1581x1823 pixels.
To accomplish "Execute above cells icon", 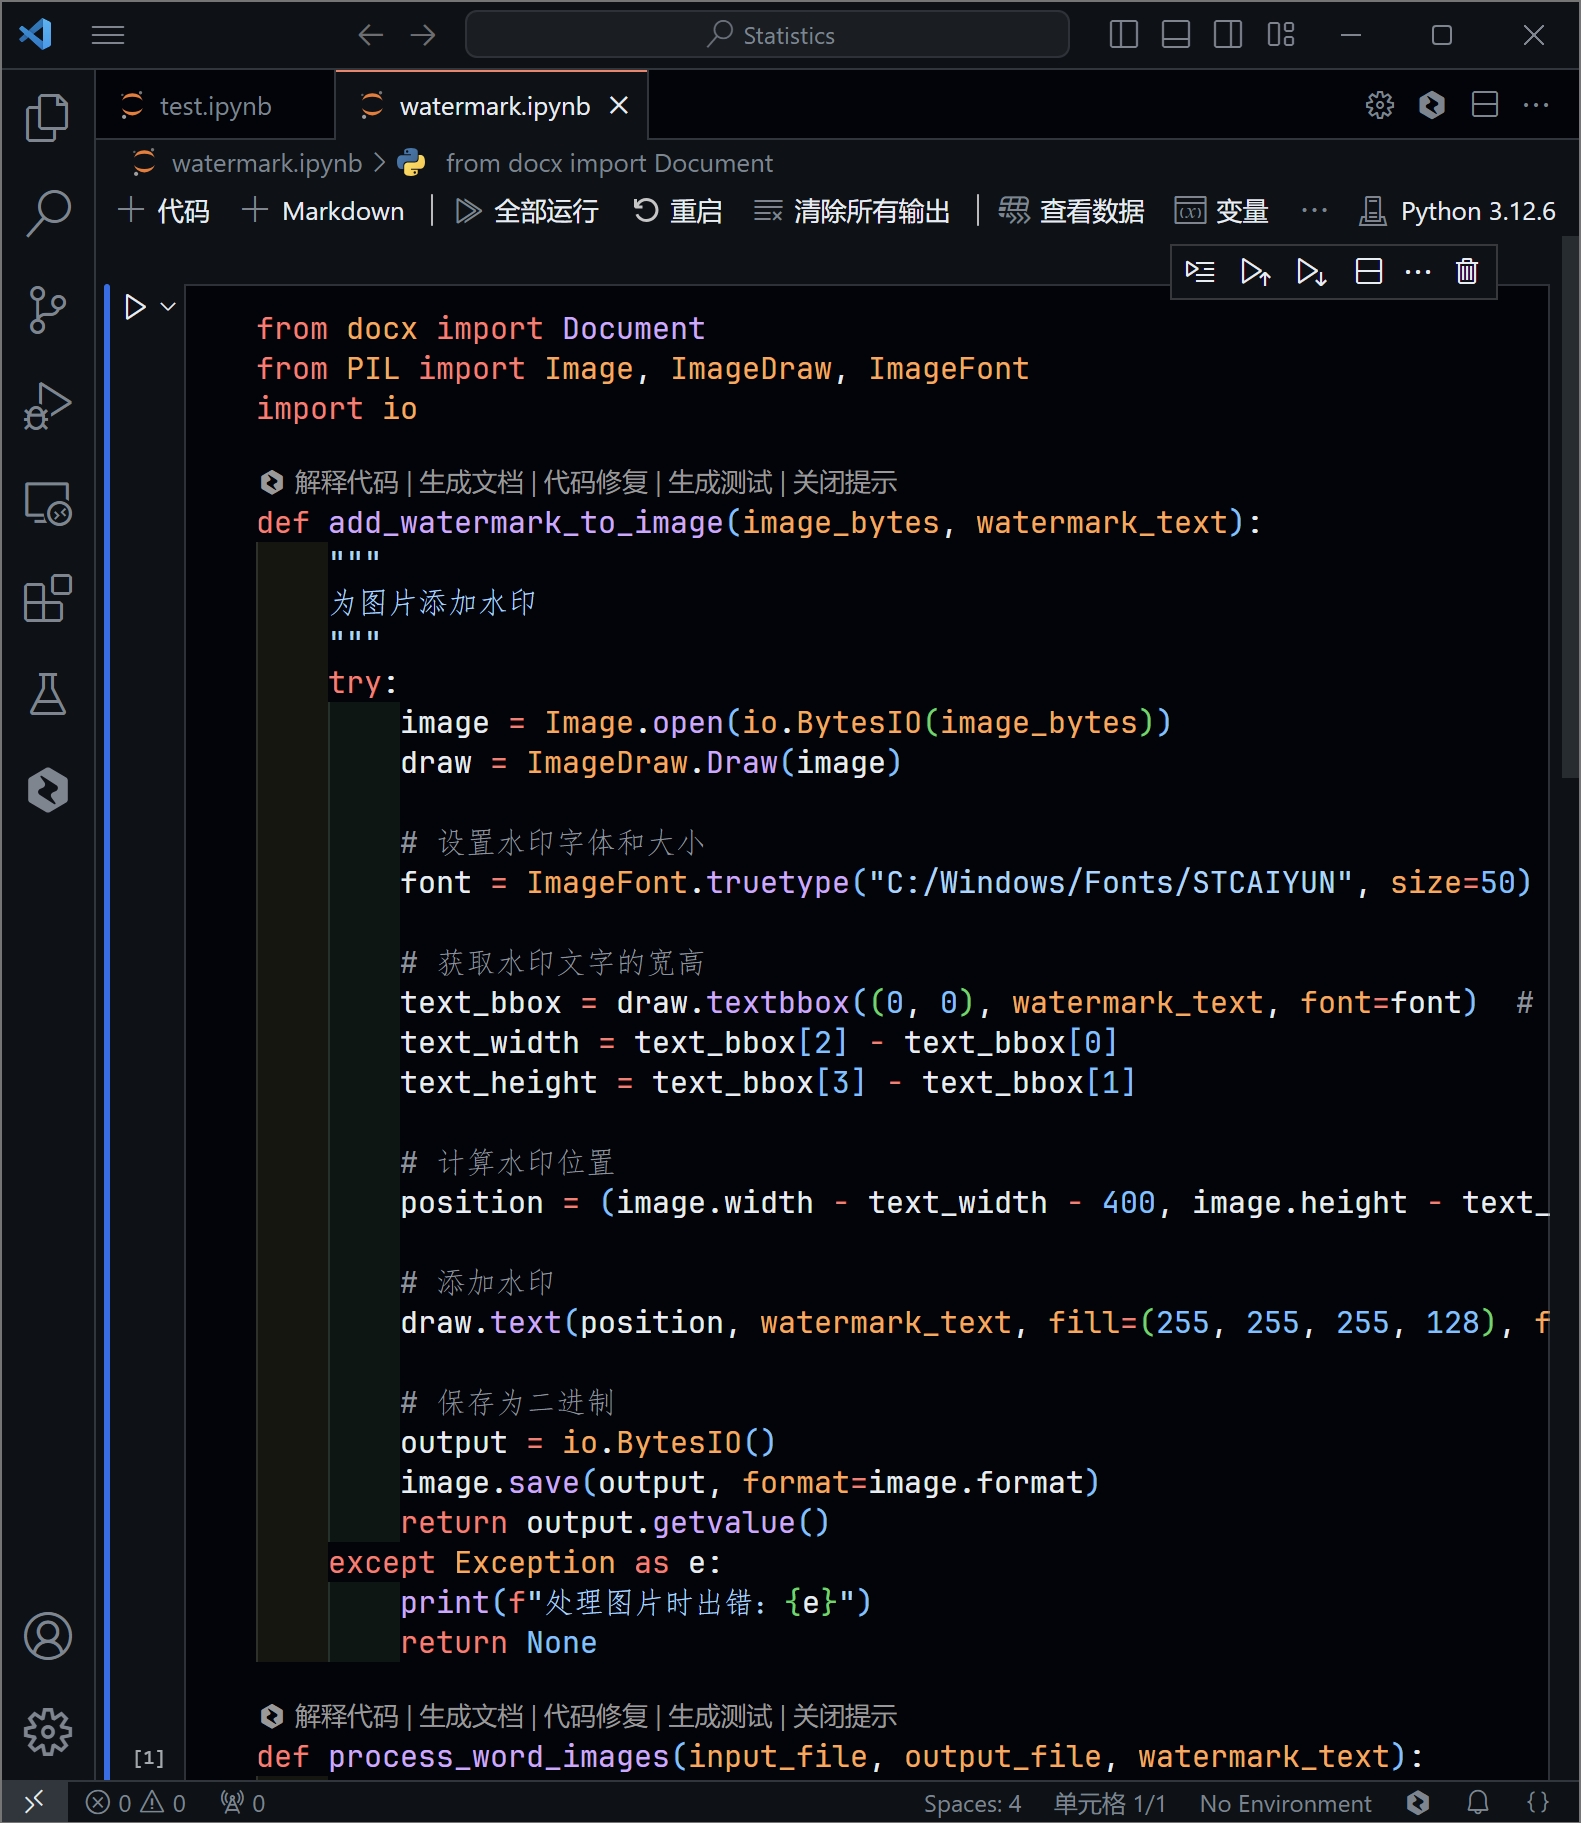I will coord(1255,271).
